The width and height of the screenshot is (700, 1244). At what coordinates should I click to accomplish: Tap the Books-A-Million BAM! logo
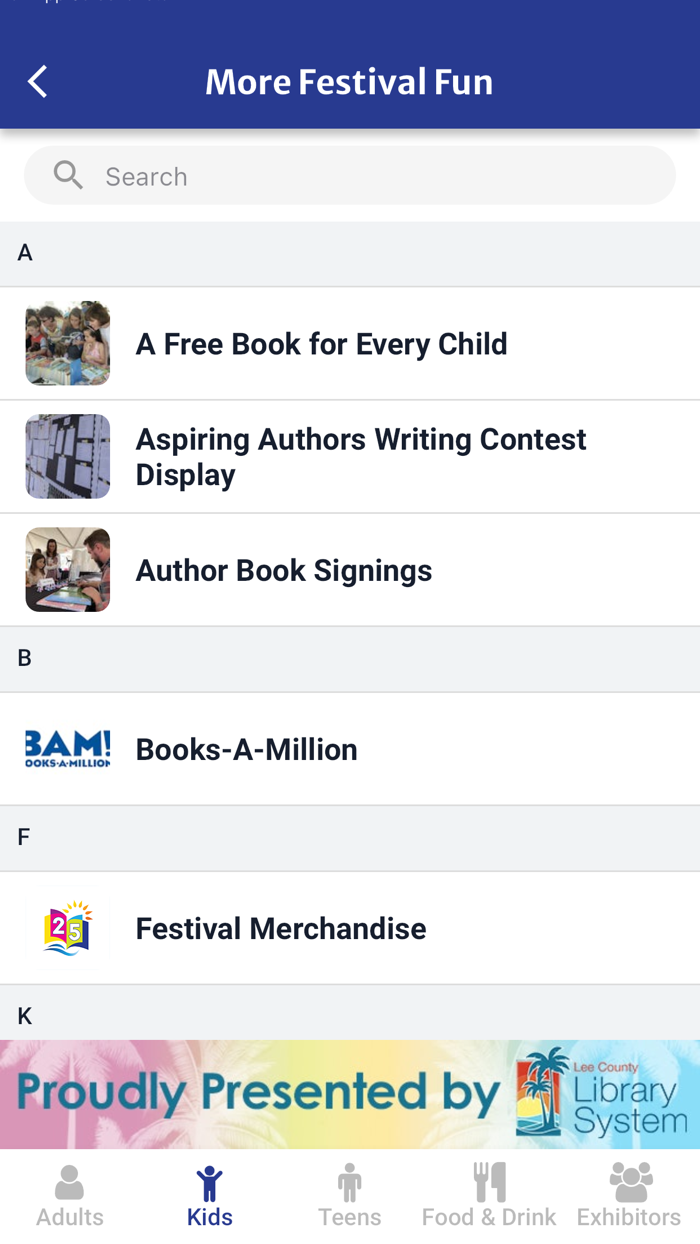67,748
